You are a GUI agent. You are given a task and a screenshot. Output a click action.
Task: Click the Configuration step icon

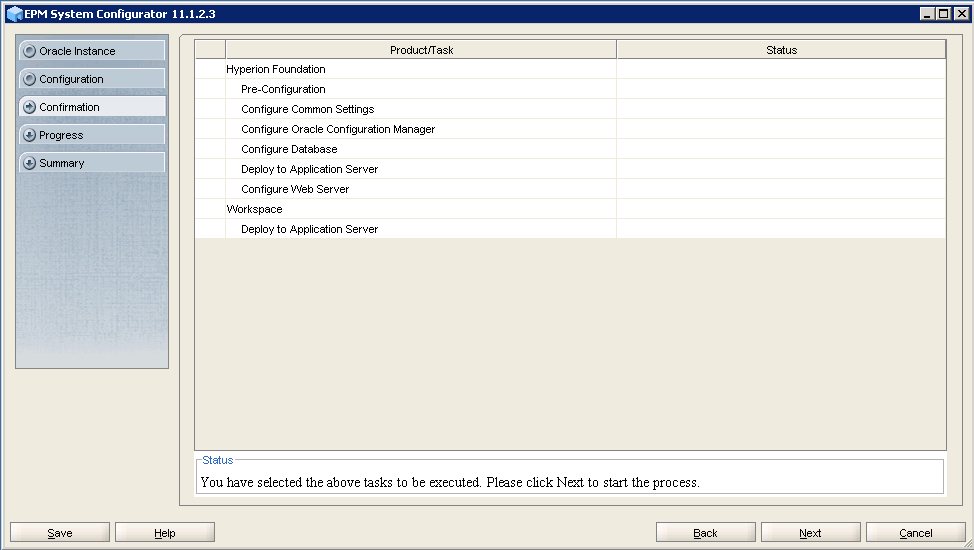click(29, 79)
